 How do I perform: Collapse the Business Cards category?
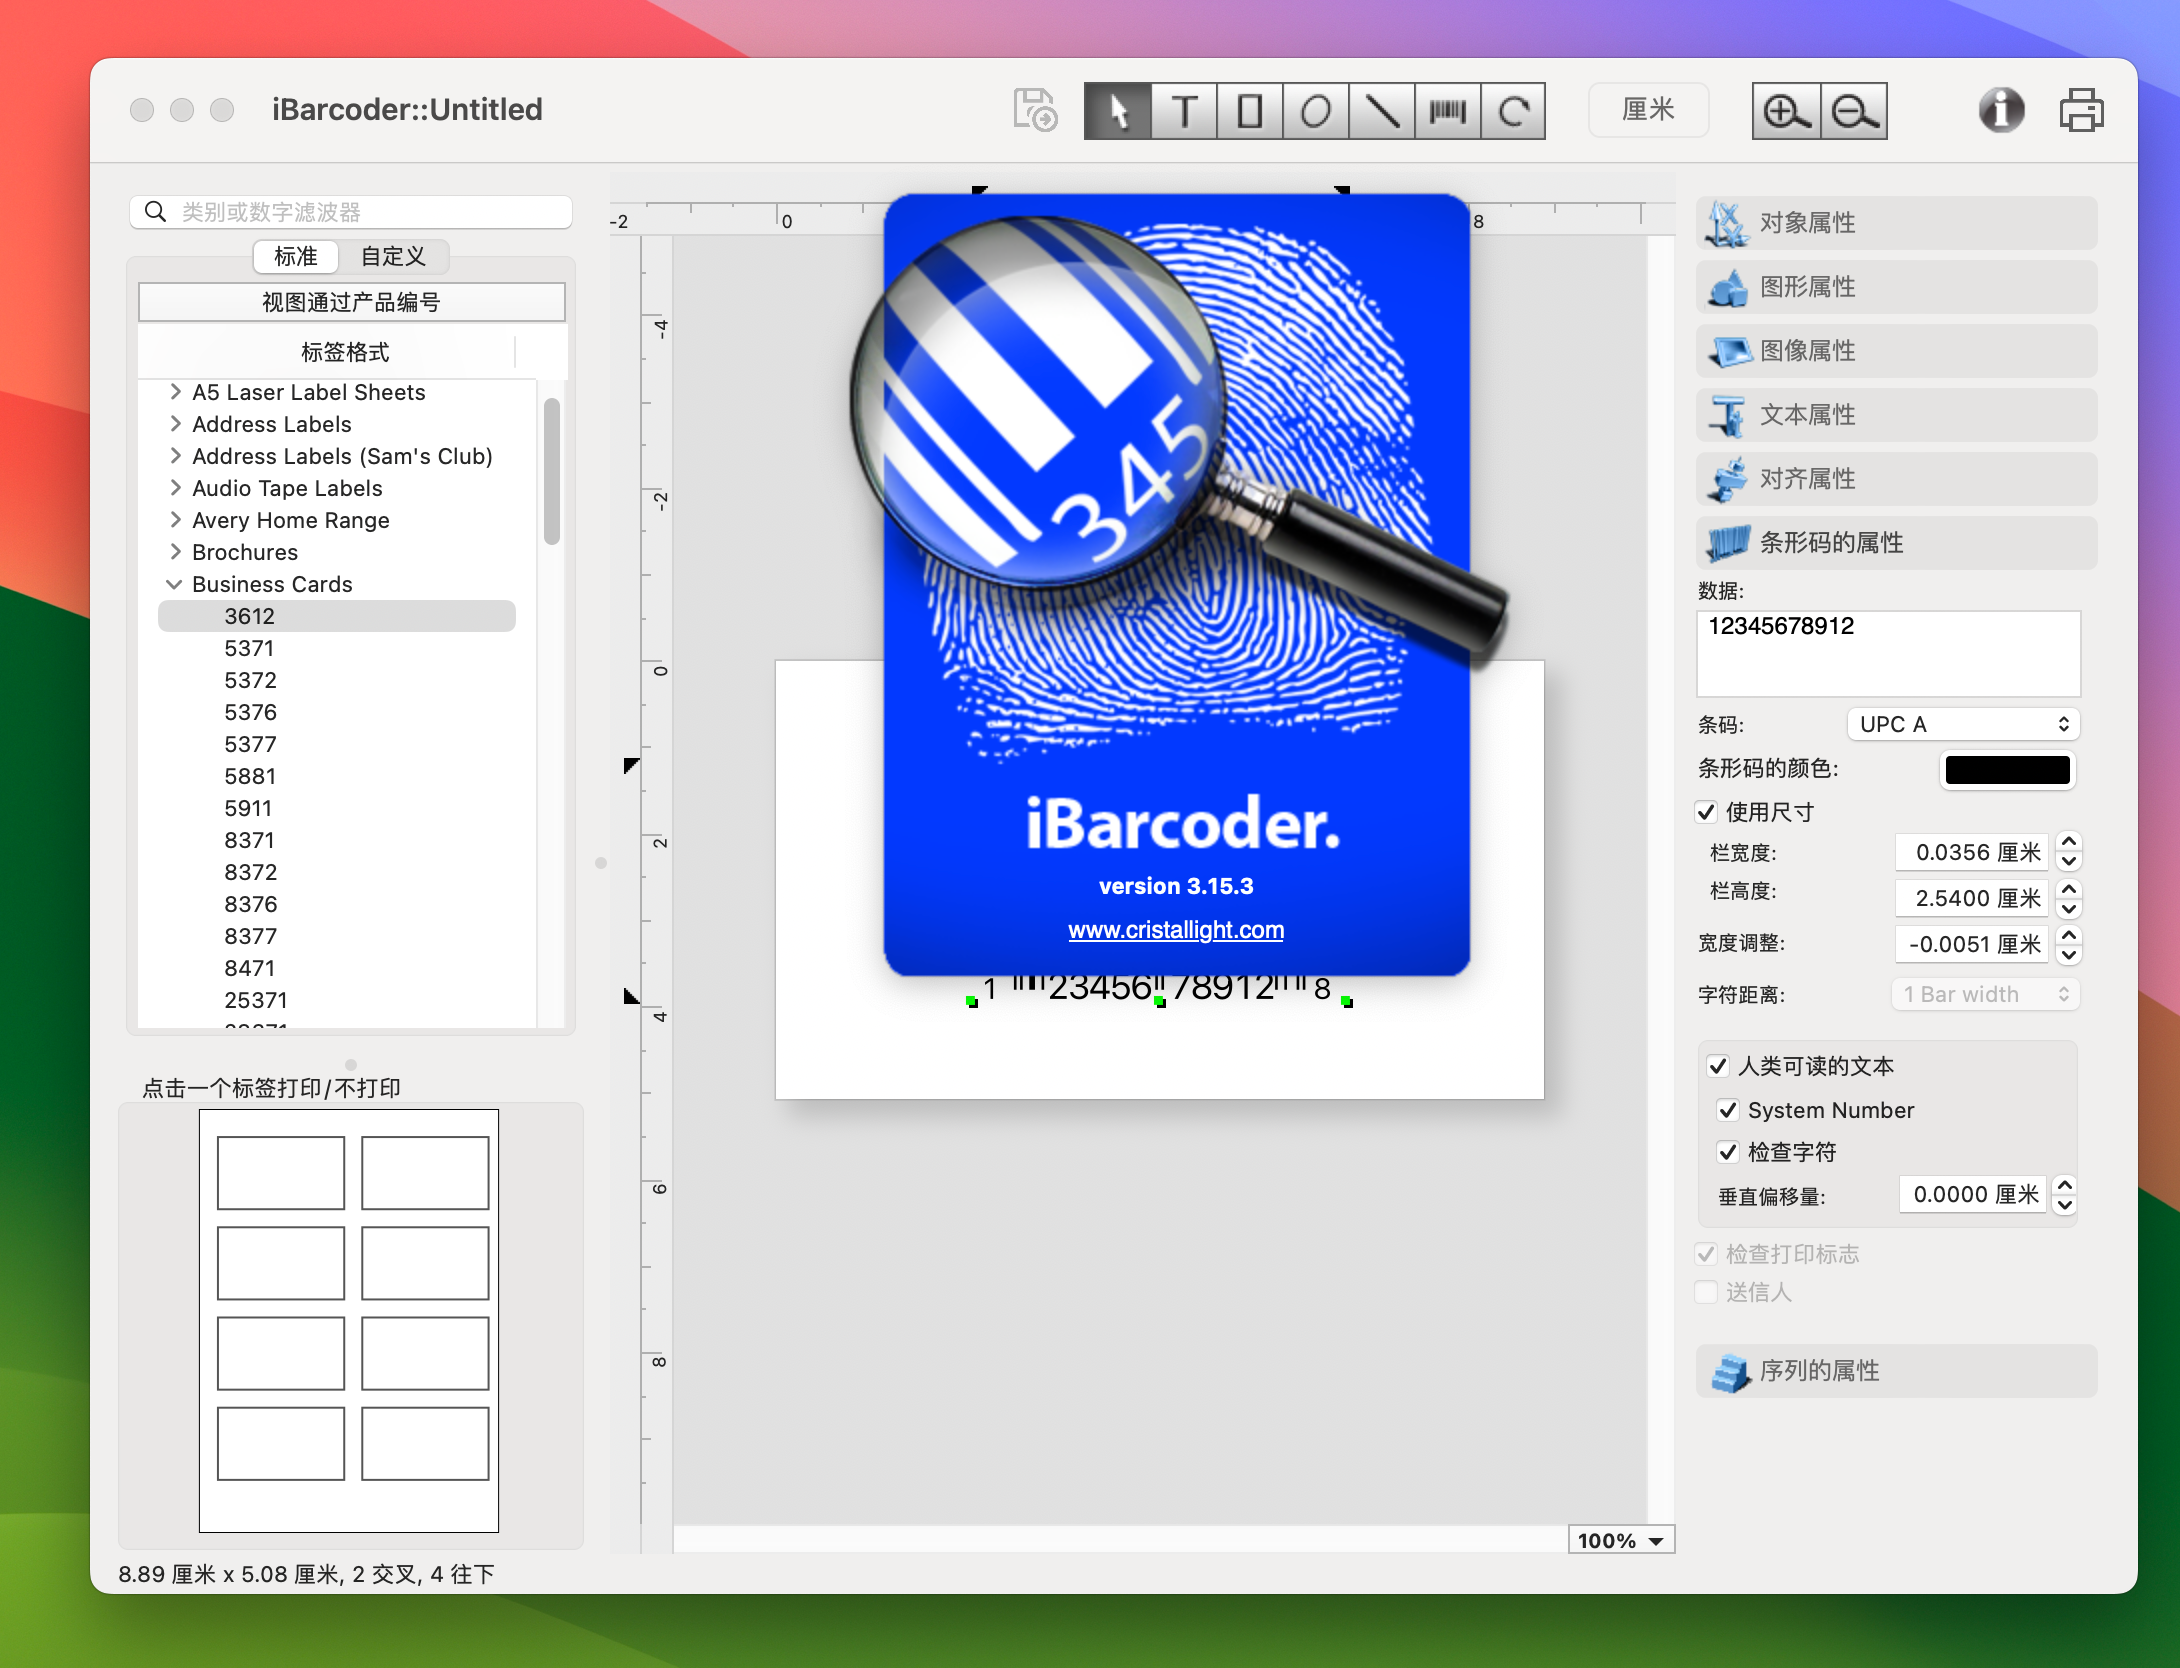click(x=175, y=584)
